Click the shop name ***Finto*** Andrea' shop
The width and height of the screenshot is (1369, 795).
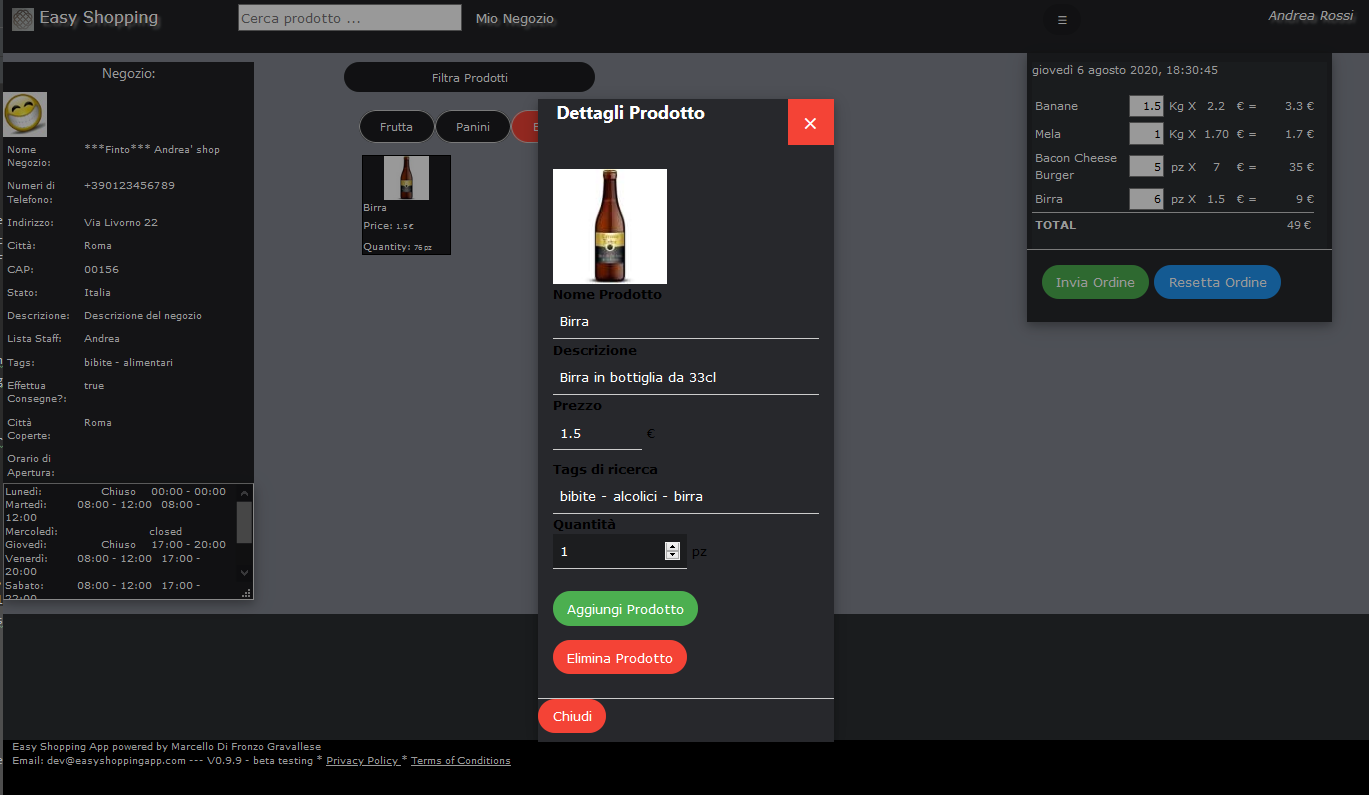pos(152,150)
